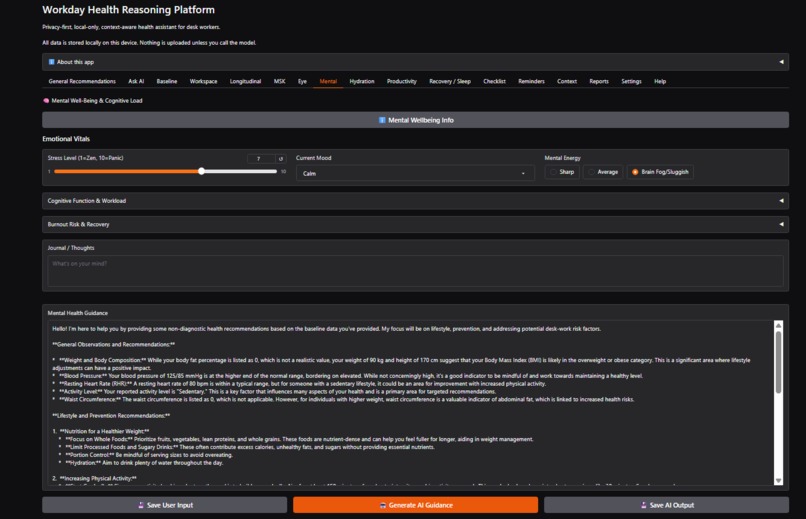806x519 pixels.
Task: Switch to the Checklist tab
Action: (x=494, y=81)
